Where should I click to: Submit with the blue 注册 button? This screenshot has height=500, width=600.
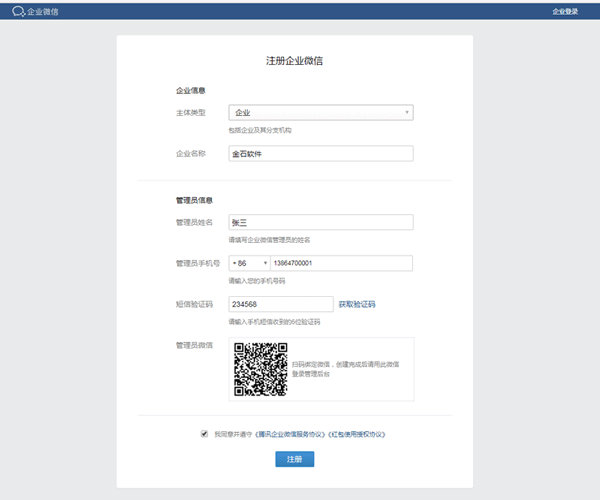294,459
